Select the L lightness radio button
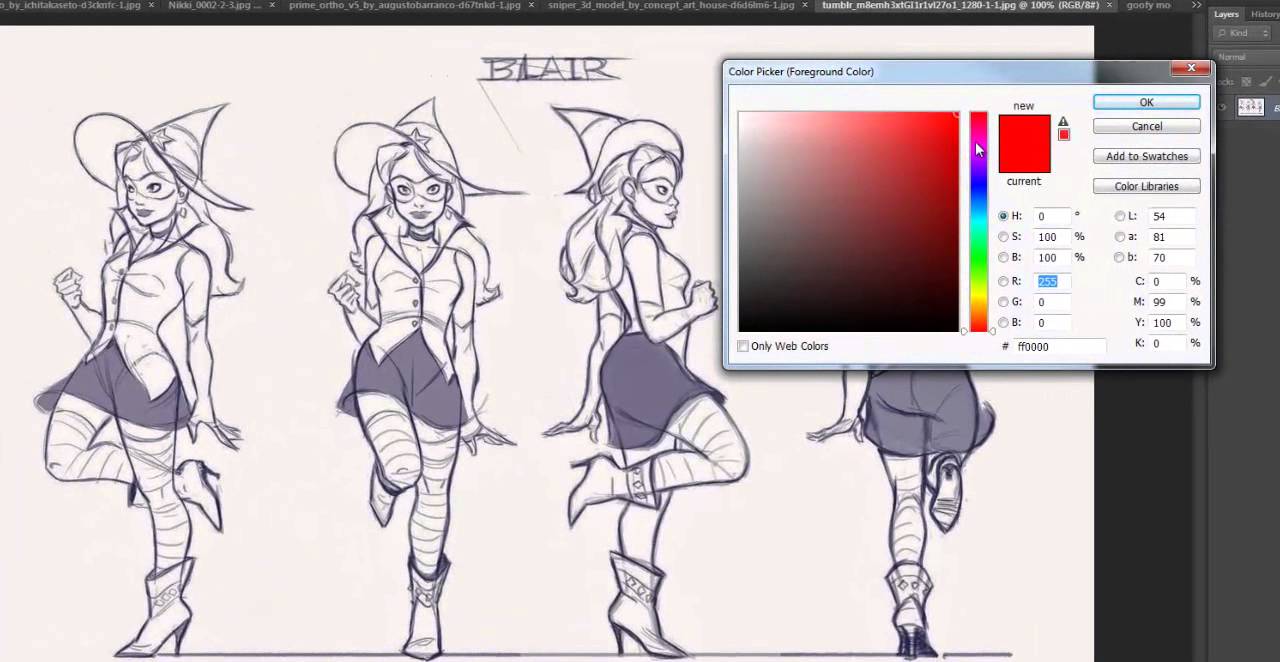1280x662 pixels. coord(1119,216)
